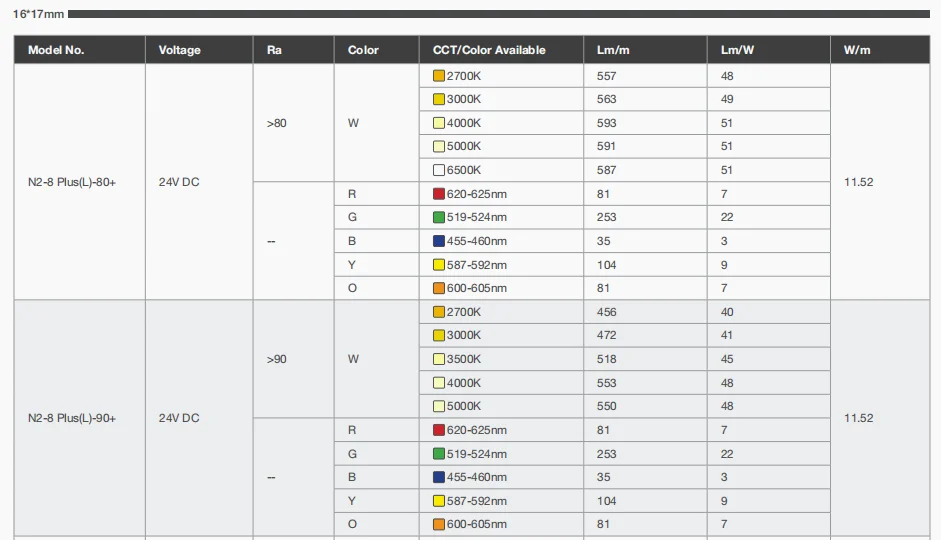Click blue 455-460nm swatch under the >80 section
Image resolution: width=941 pixels, height=540 pixels.
click(439, 241)
